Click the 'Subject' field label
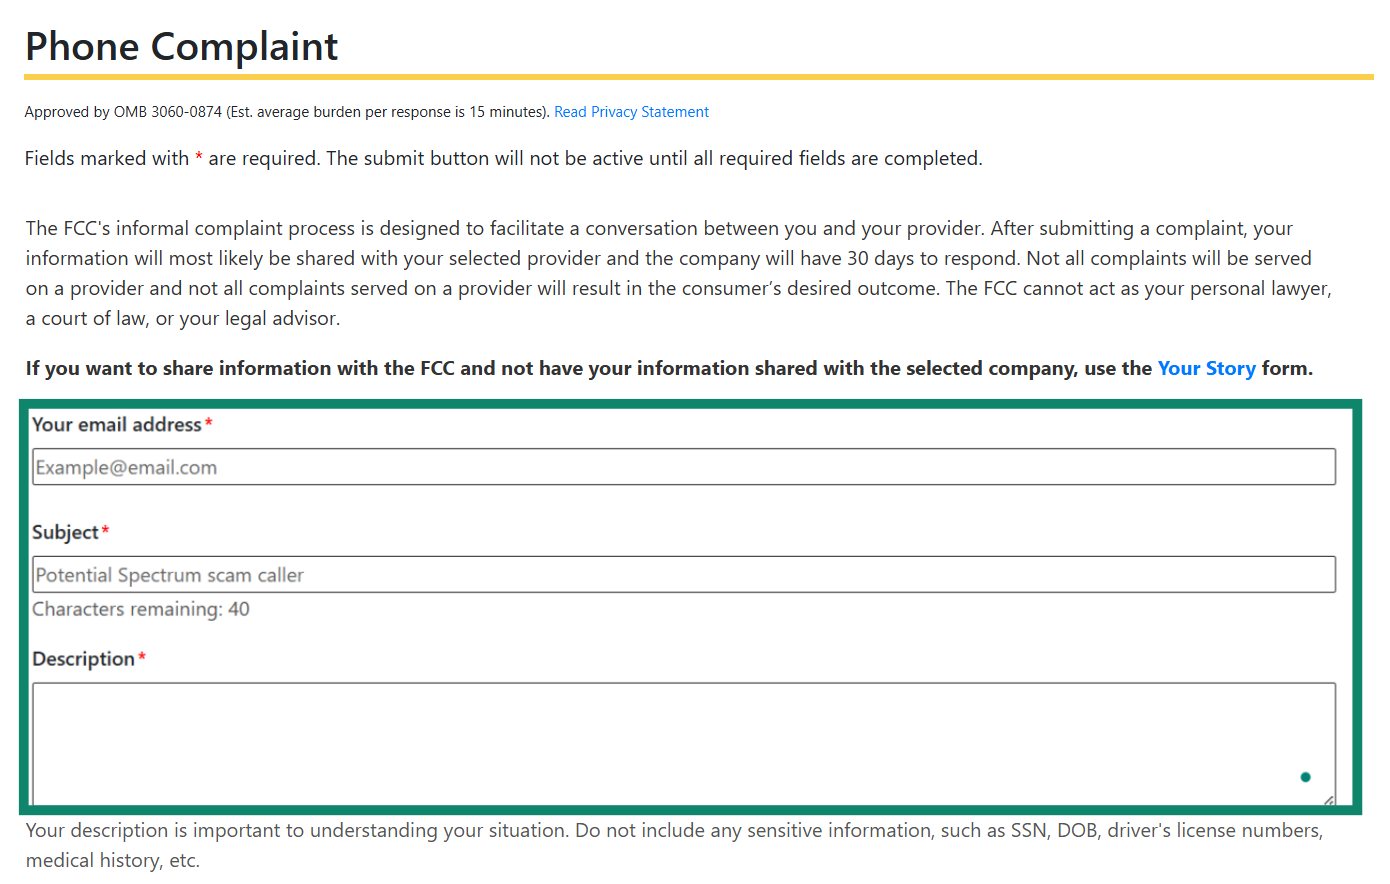 pos(65,533)
